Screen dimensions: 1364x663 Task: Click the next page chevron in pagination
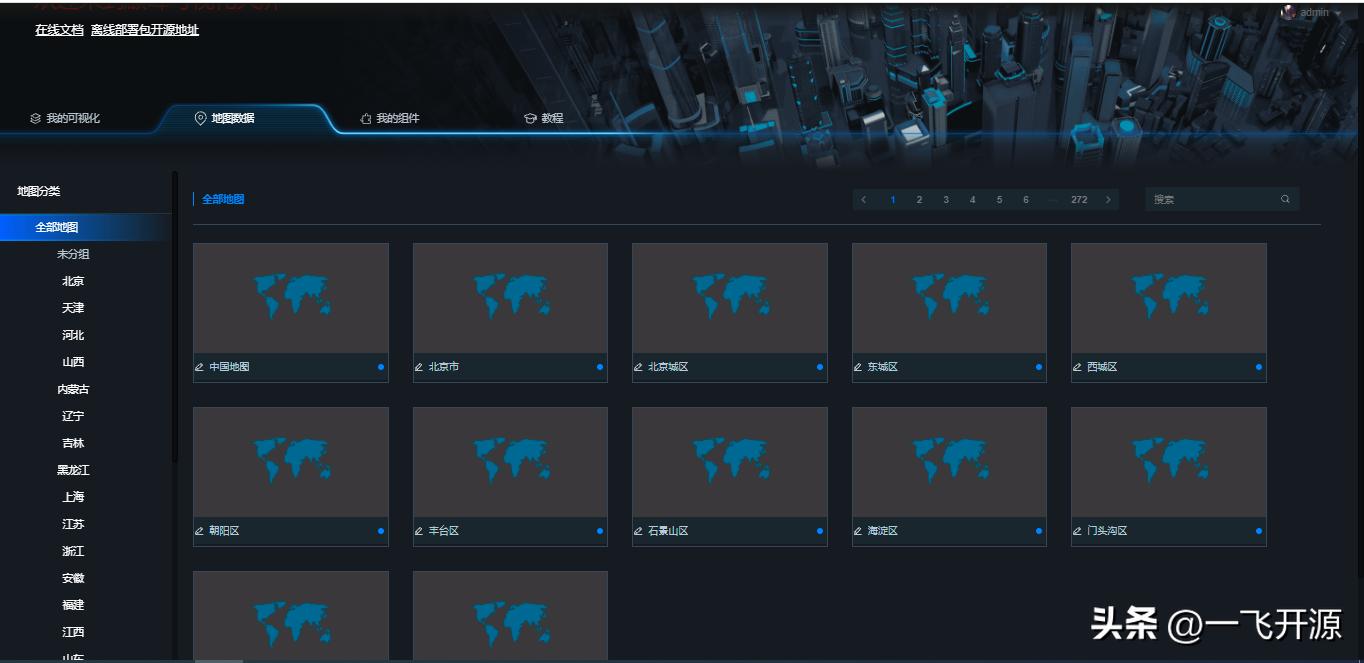tap(1108, 199)
